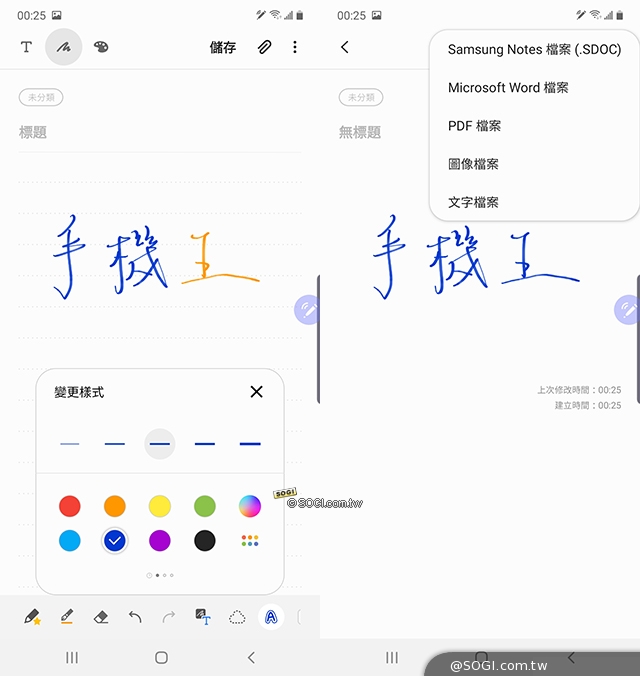The width and height of the screenshot is (640, 676).
Task: Pick the checked dark blue color
Action: 115,541
